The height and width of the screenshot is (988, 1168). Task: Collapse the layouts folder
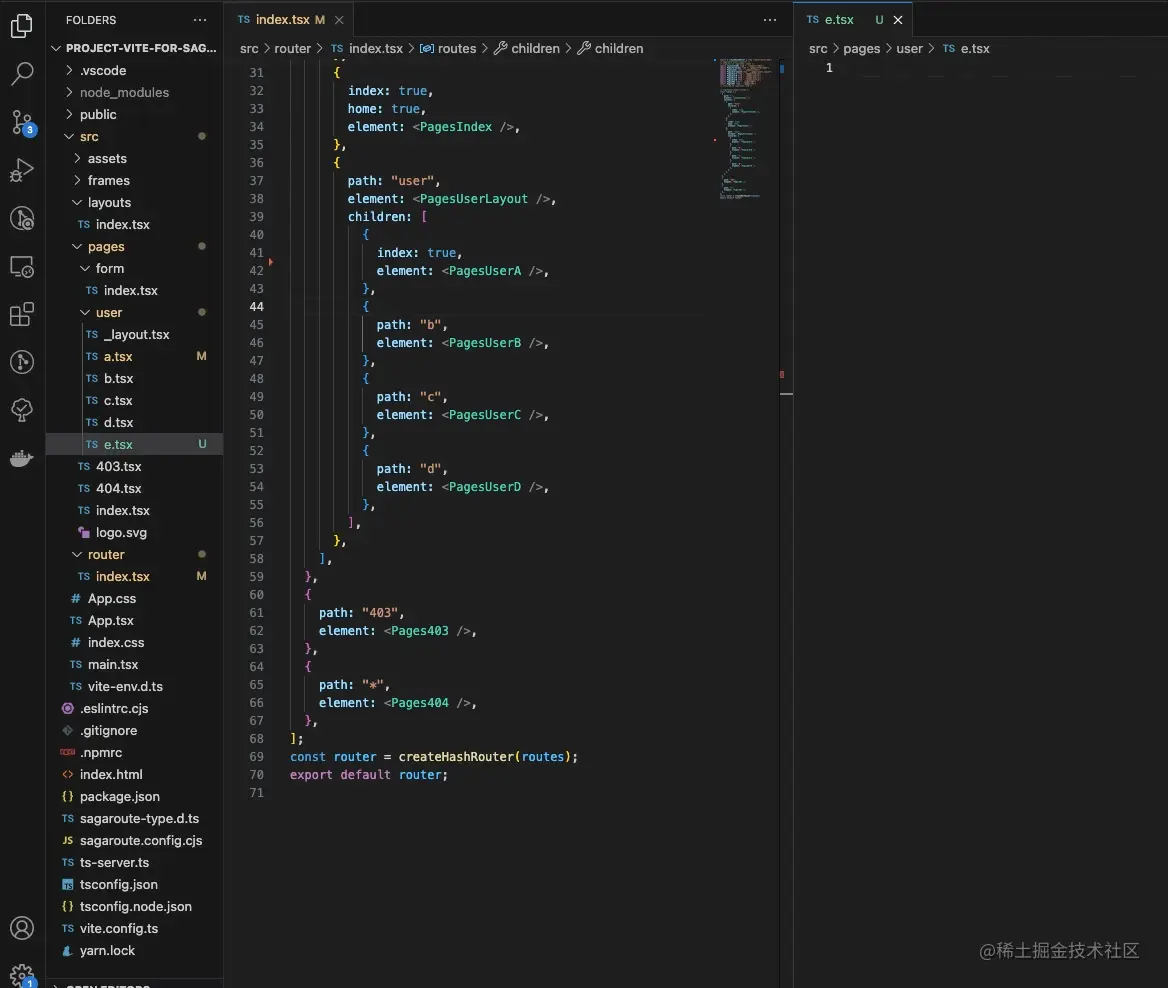click(136, 202)
